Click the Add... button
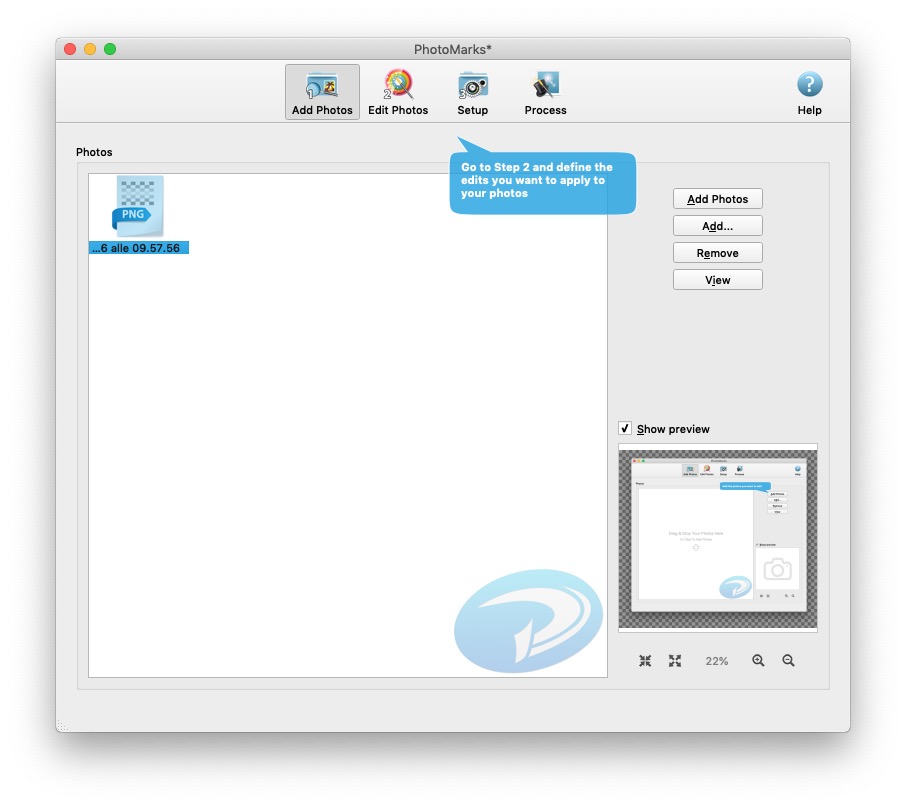Screen dimensions: 906x806 717,225
